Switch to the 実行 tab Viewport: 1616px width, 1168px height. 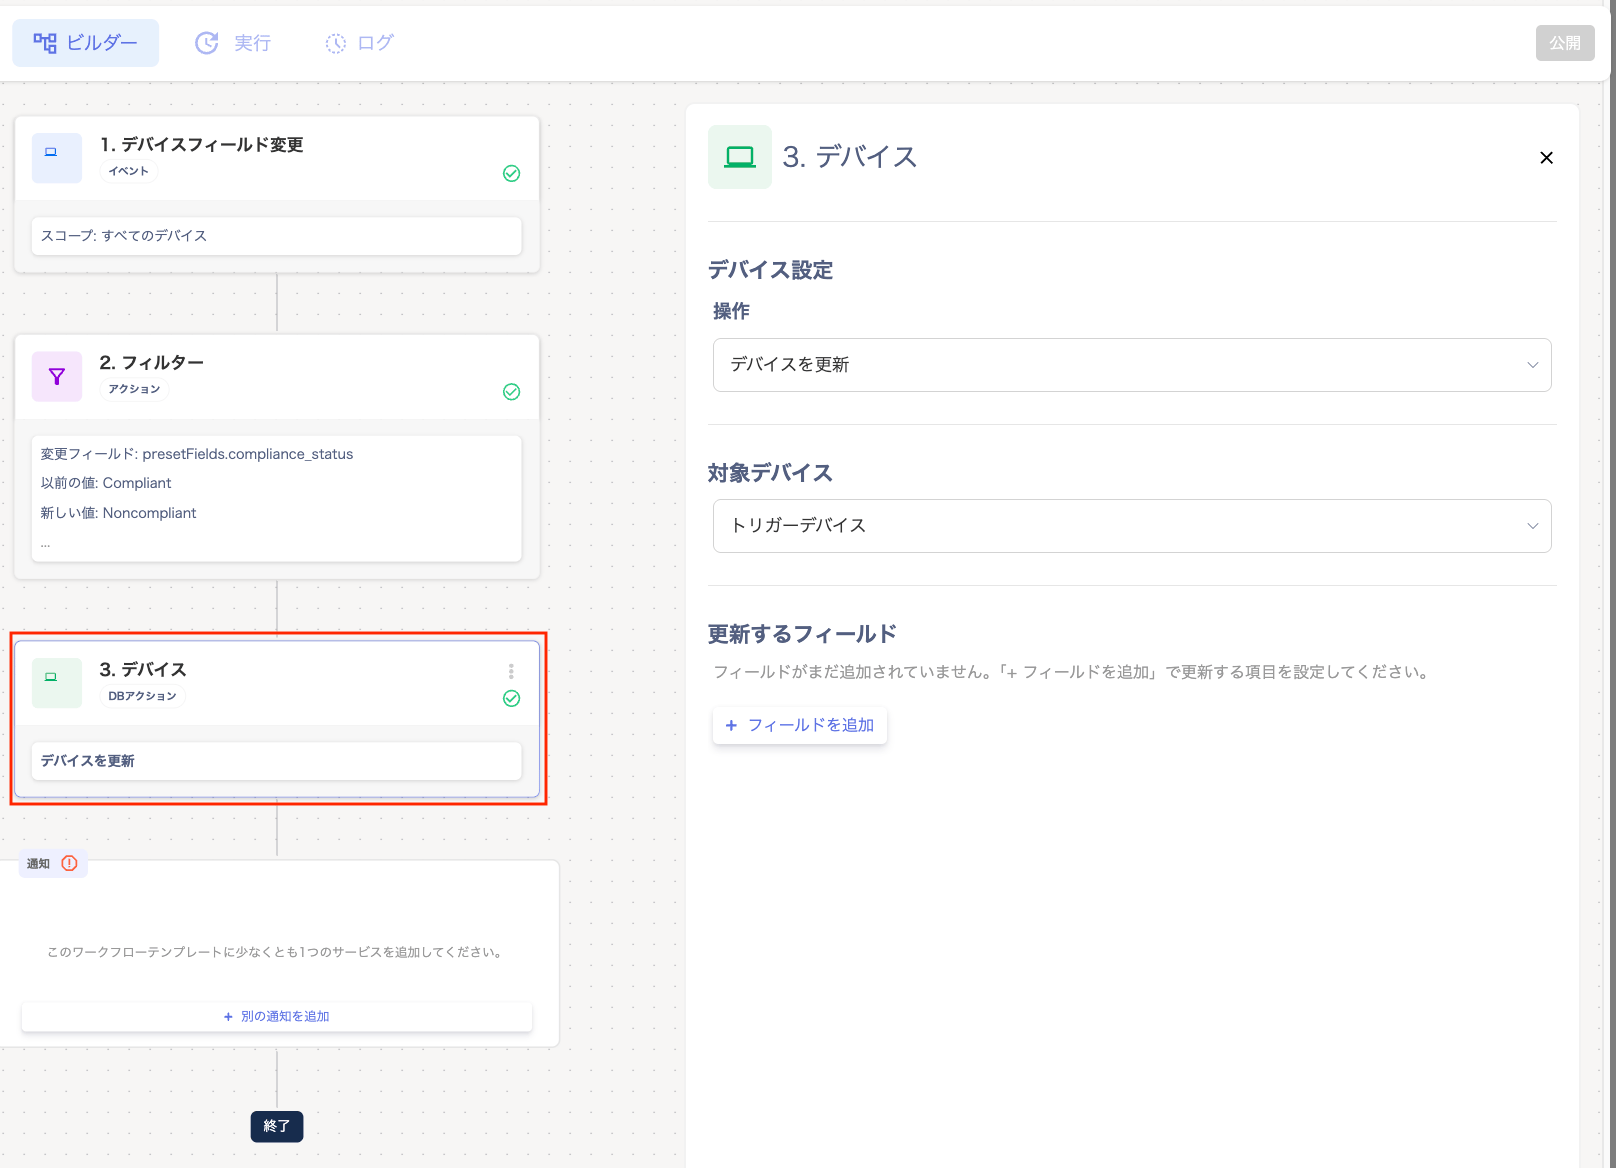point(233,43)
